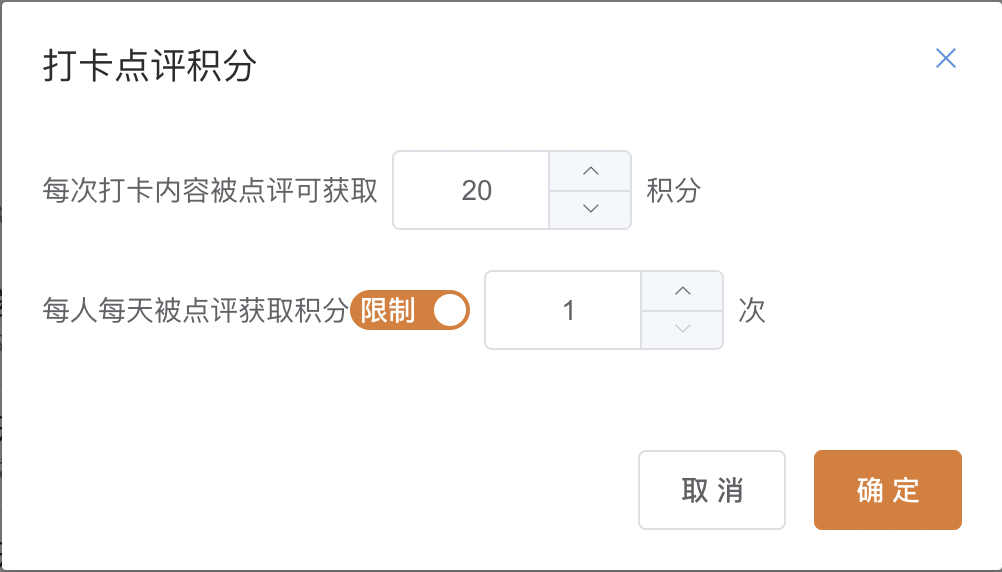Click the 打卡点评积分 dialog title

150,66
